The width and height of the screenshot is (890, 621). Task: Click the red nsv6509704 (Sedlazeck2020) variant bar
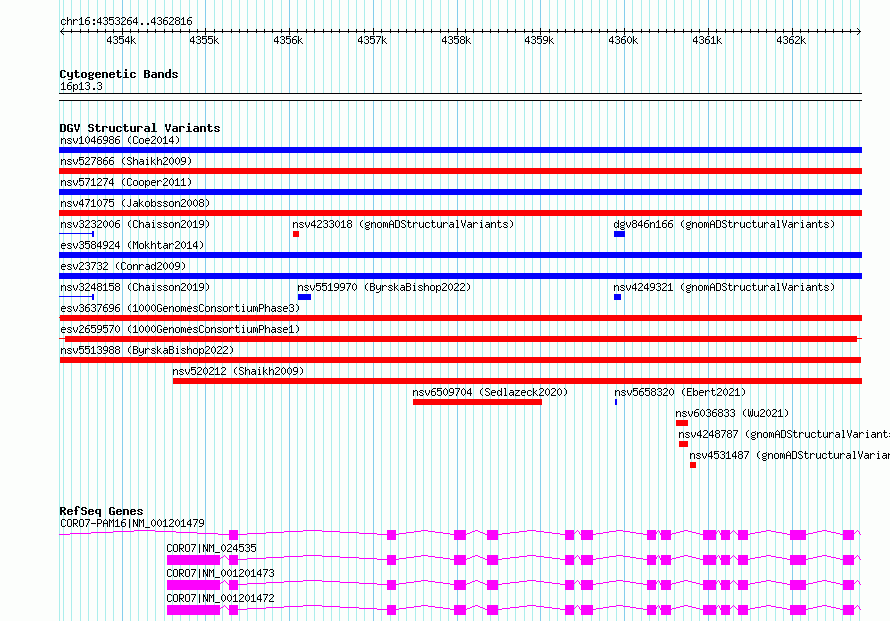477,402
